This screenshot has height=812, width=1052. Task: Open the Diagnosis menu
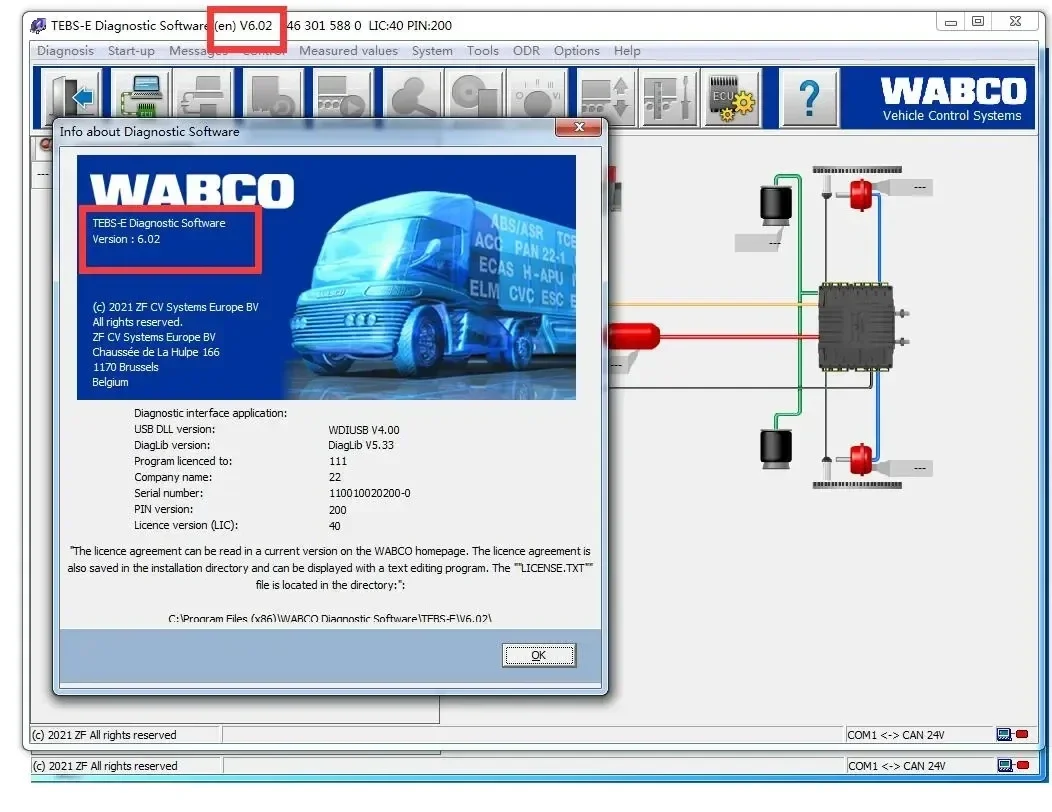tap(65, 51)
